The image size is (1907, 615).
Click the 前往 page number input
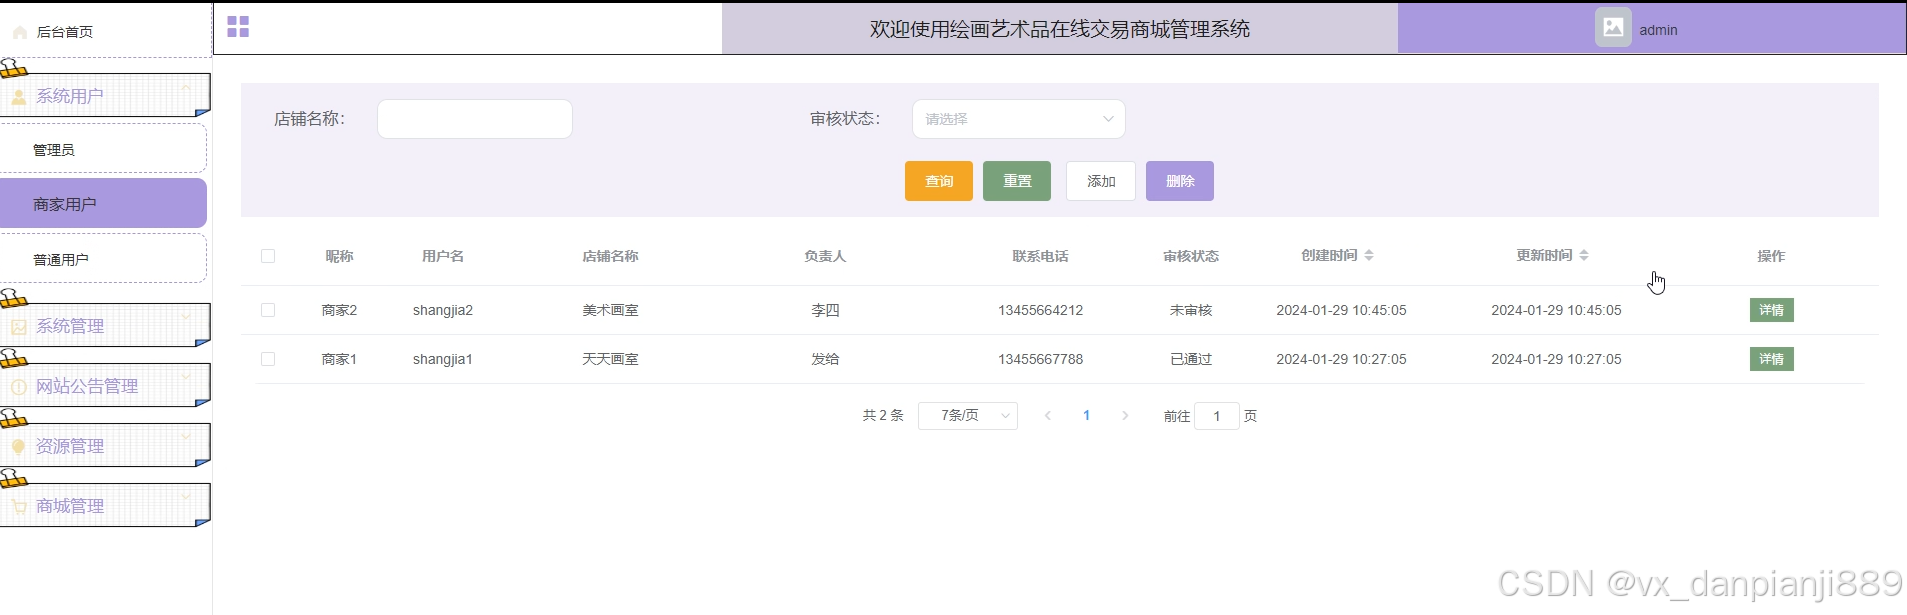point(1217,416)
